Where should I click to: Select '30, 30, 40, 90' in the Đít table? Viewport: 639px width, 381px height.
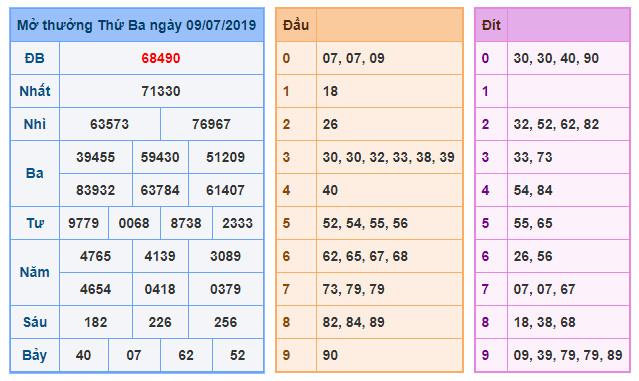coord(556,58)
